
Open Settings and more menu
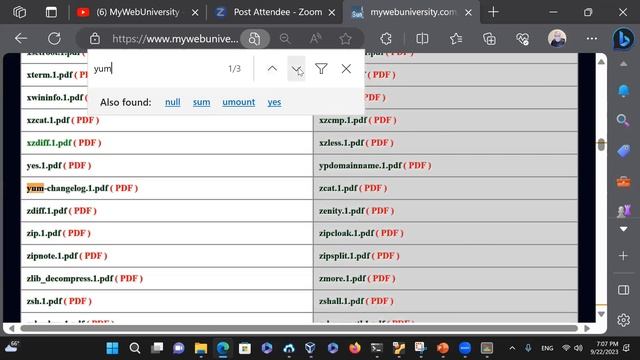point(592,39)
